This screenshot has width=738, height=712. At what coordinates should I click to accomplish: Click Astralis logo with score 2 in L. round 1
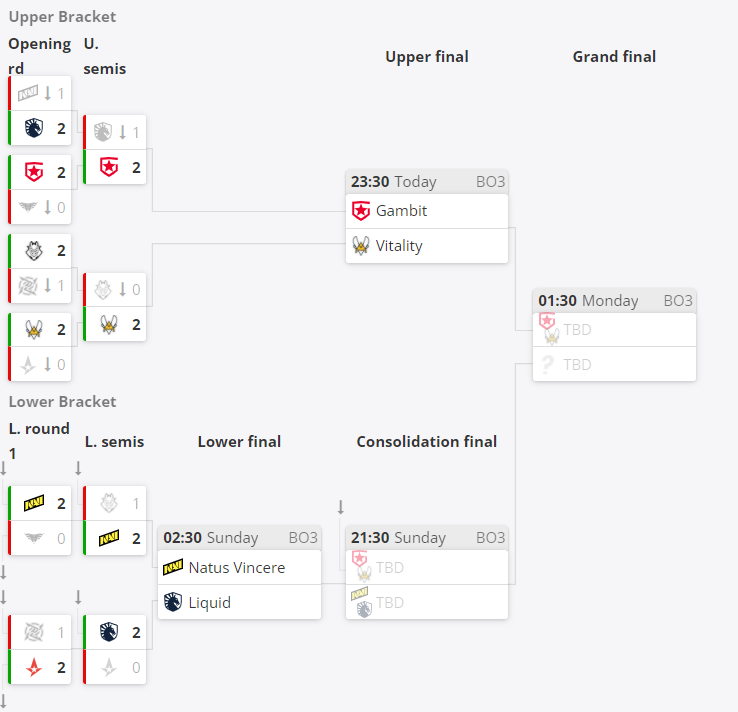click(x=34, y=667)
